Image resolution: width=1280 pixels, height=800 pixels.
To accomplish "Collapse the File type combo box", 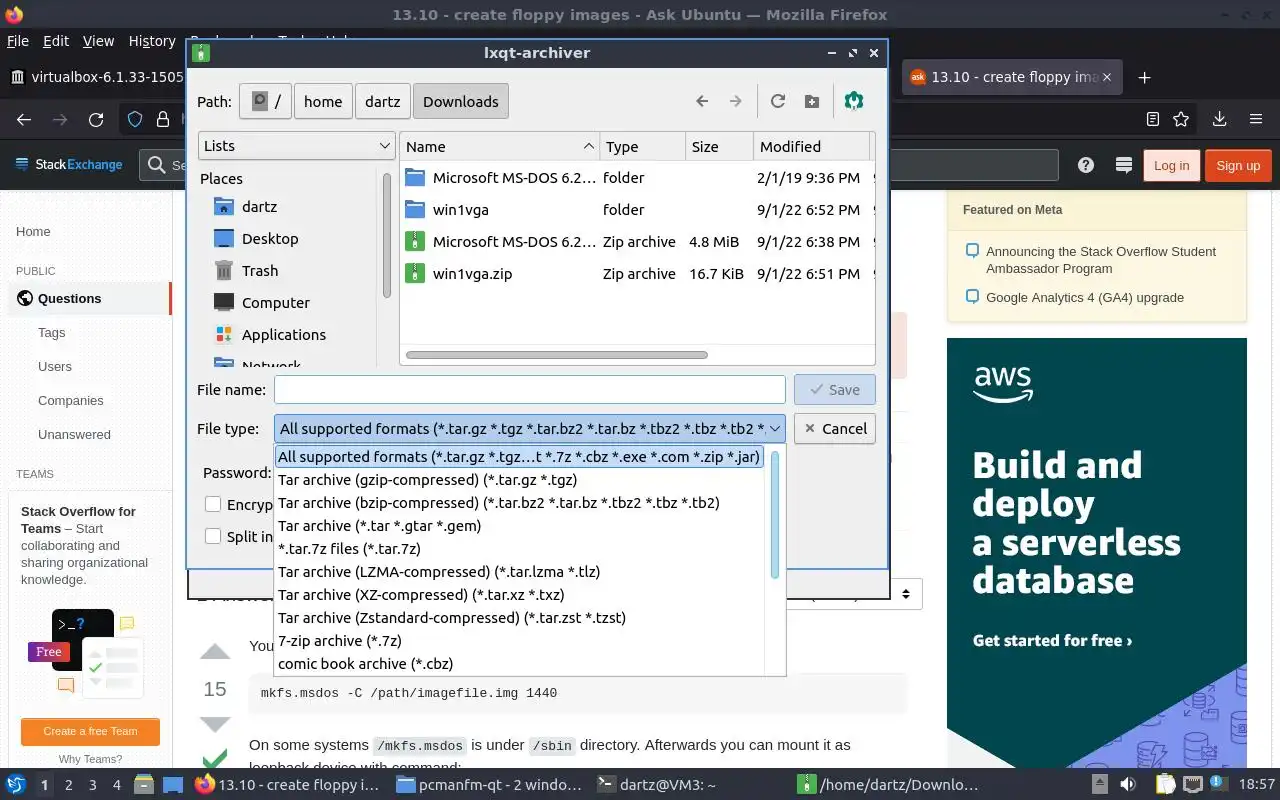I will (530, 429).
